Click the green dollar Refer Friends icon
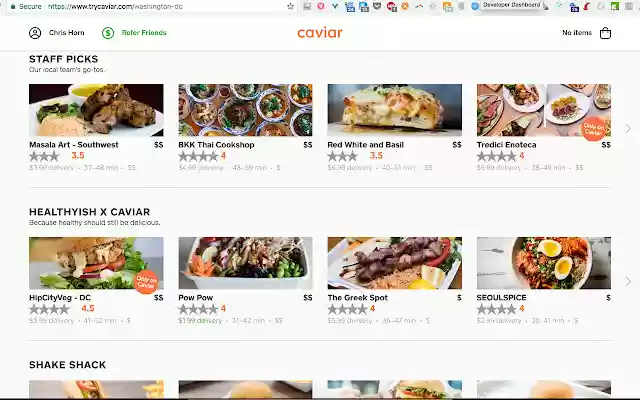Screen dimensions: 640x400 [108, 33]
